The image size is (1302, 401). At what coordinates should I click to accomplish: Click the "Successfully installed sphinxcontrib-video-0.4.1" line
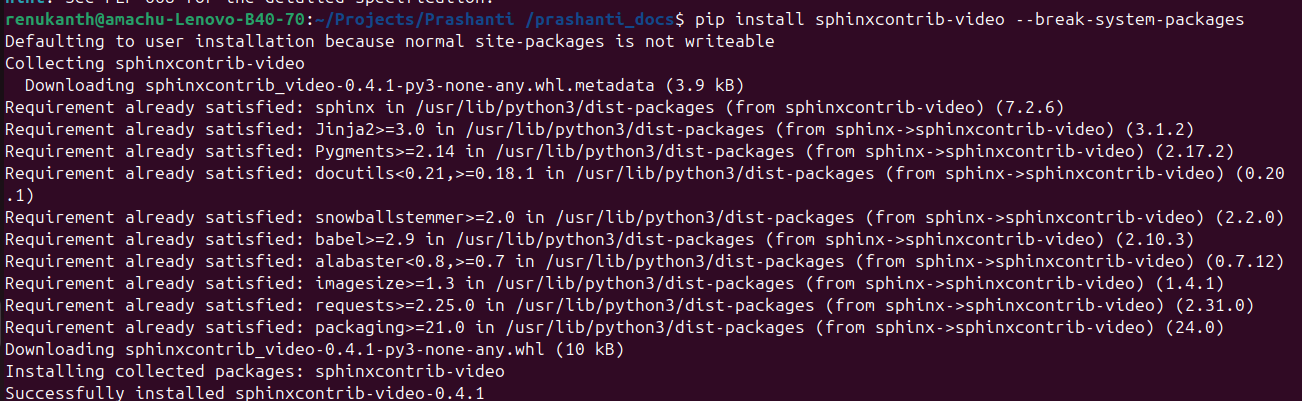pos(245,393)
